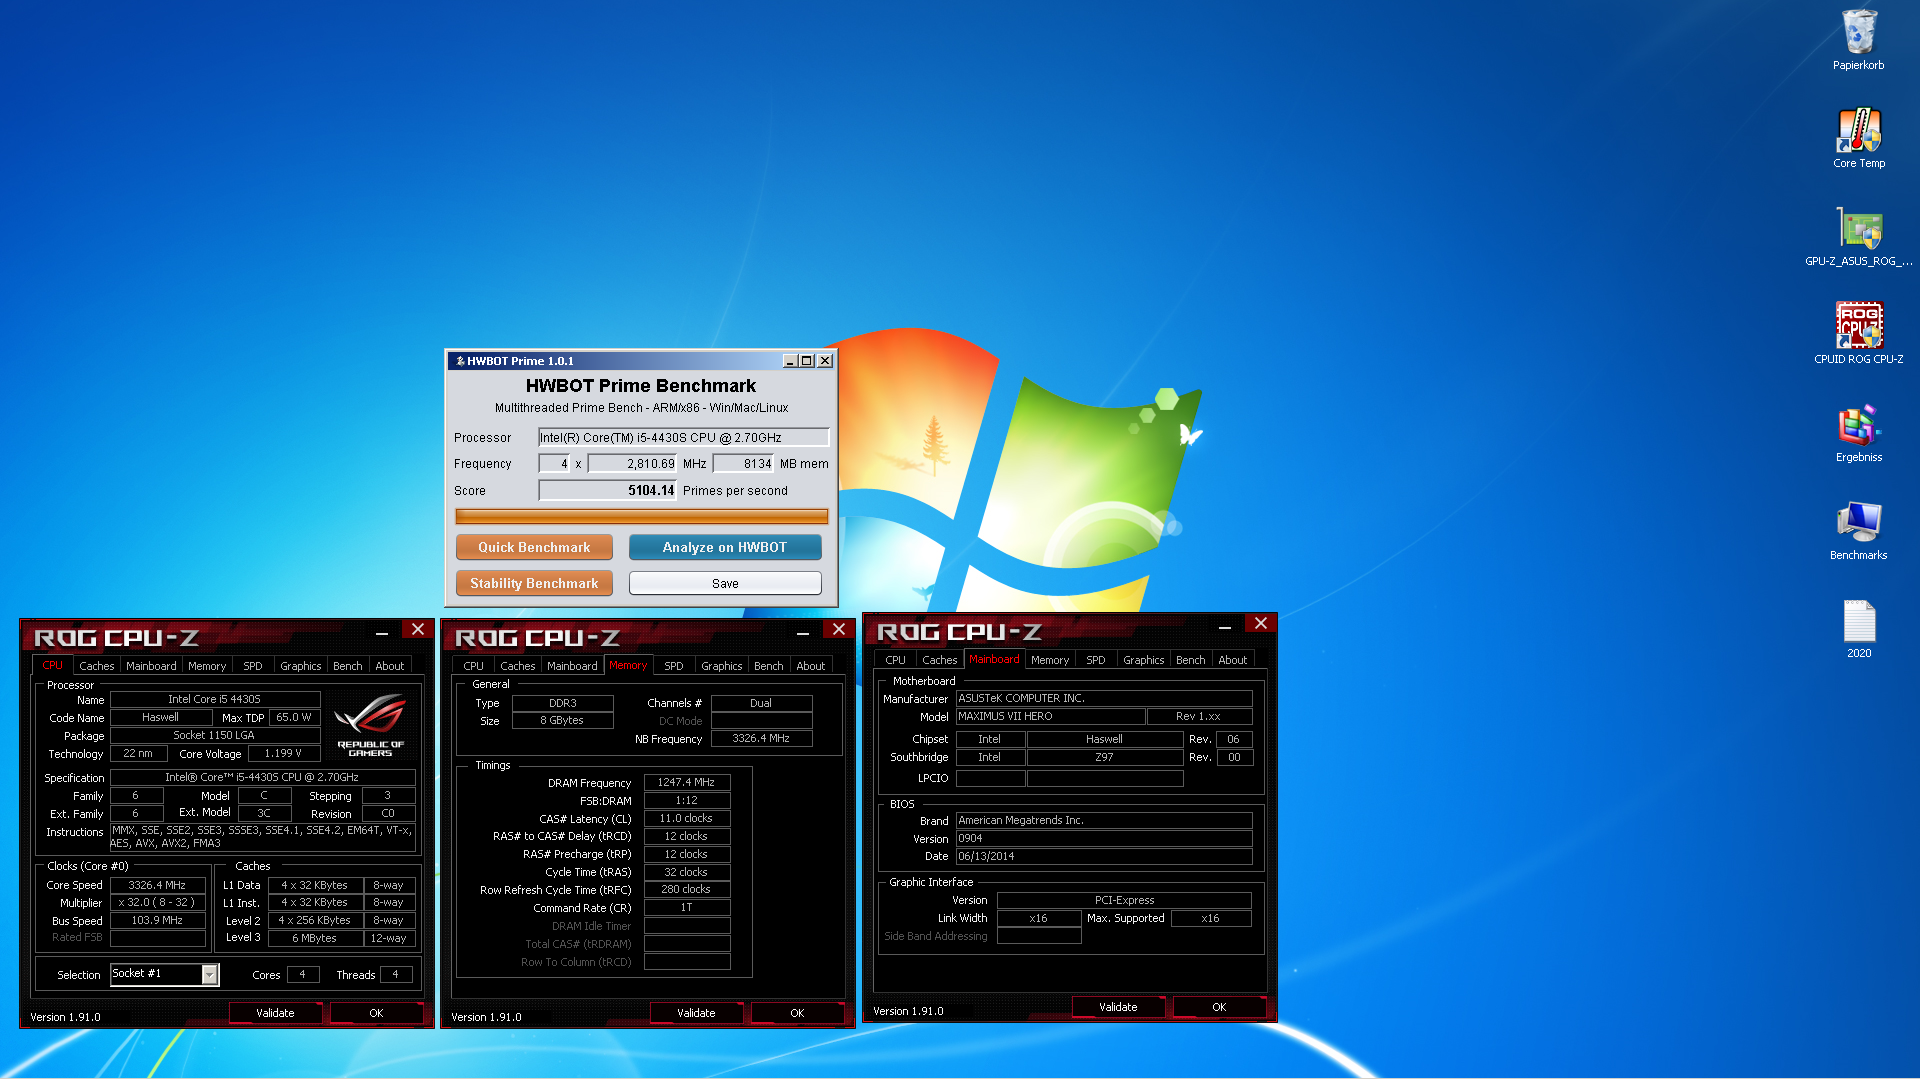1920x1080 pixels.
Task: Click the 8134 MB mem field
Action: point(744,463)
